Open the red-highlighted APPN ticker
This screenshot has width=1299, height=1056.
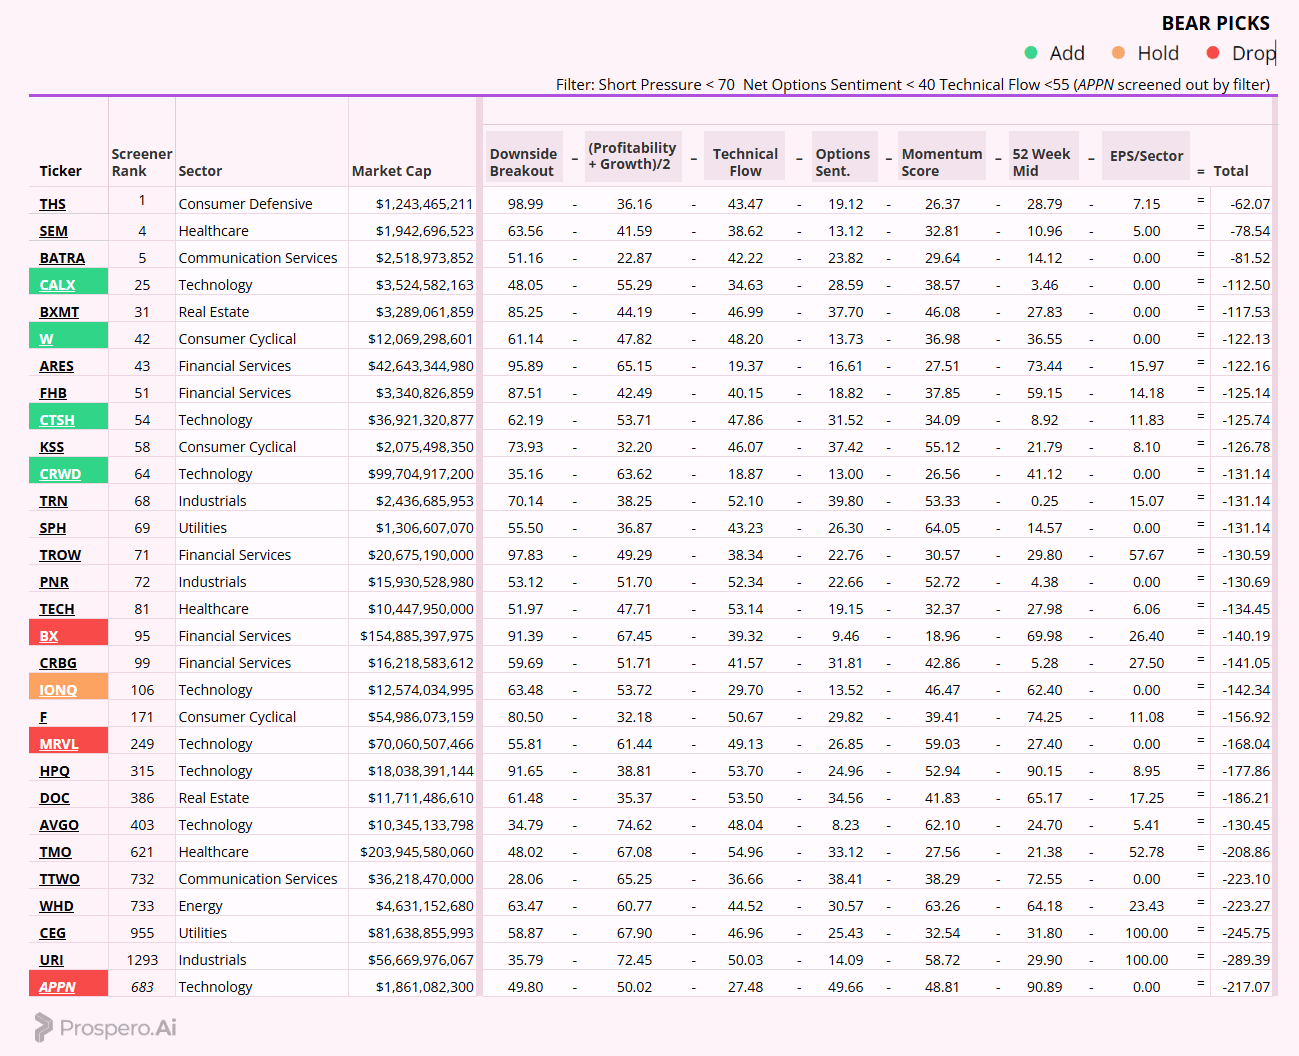coord(58,987)
